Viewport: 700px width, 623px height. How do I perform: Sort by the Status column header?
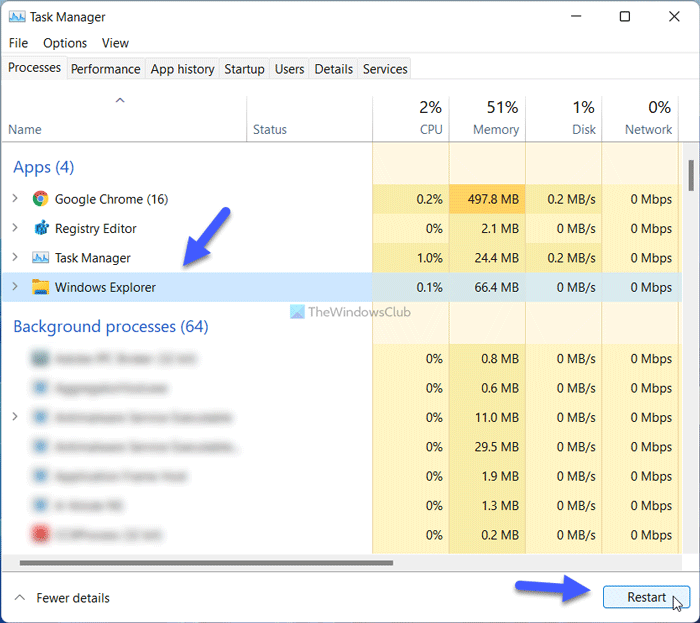309,119
